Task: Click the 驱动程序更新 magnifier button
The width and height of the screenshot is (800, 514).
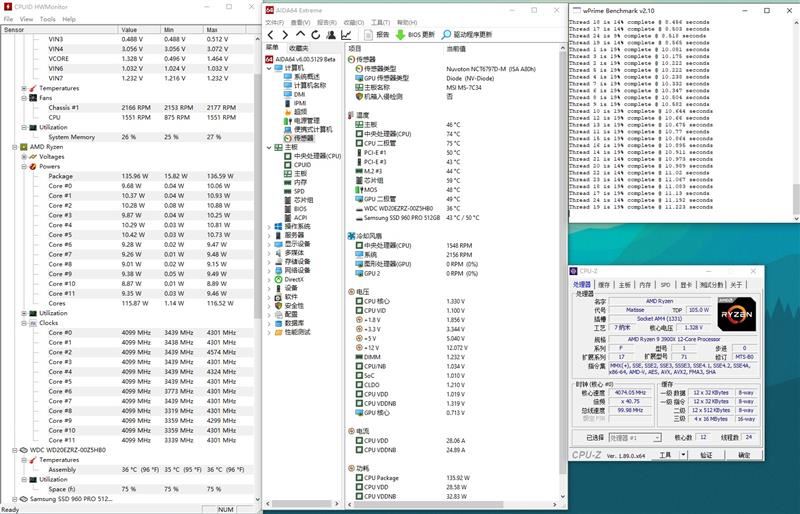Action: (x=467, y=35)
